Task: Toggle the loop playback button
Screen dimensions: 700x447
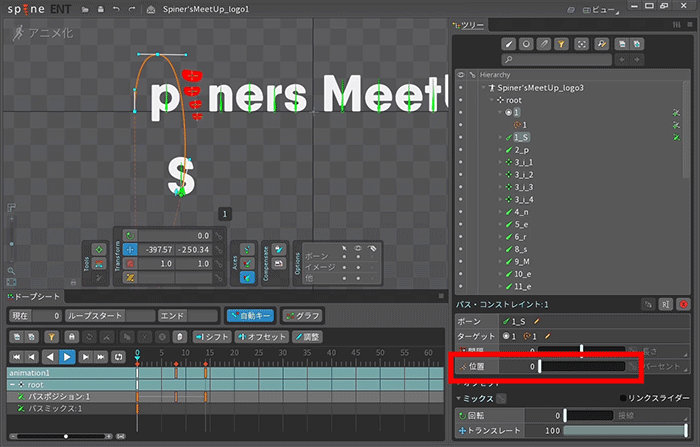Action: [x=118, y=357]
